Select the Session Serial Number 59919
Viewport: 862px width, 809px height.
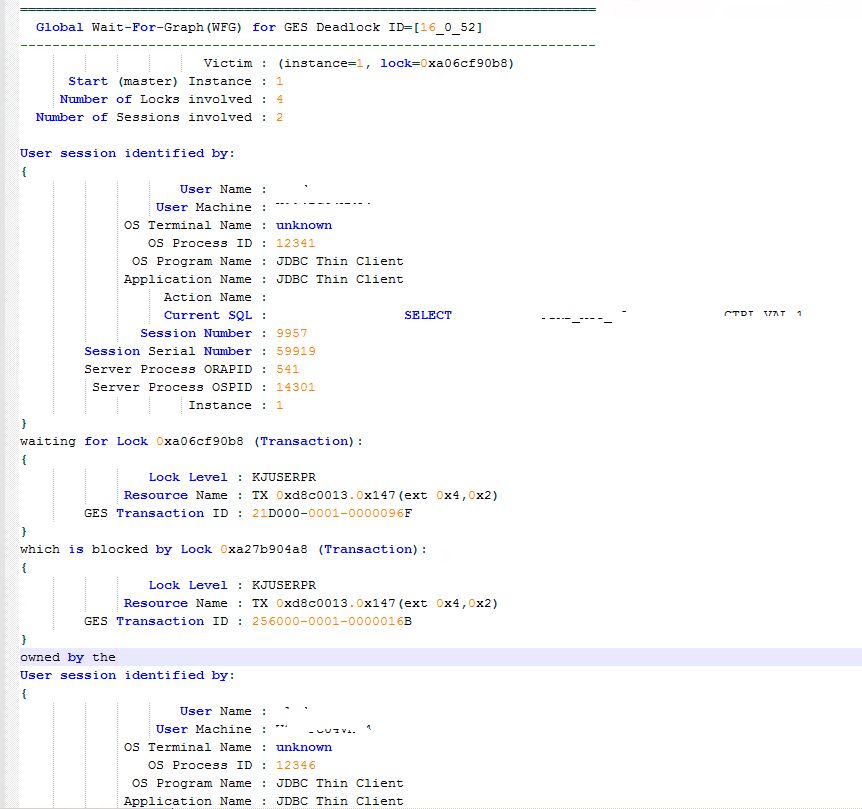pyautogui.click(x=296, y=351)
